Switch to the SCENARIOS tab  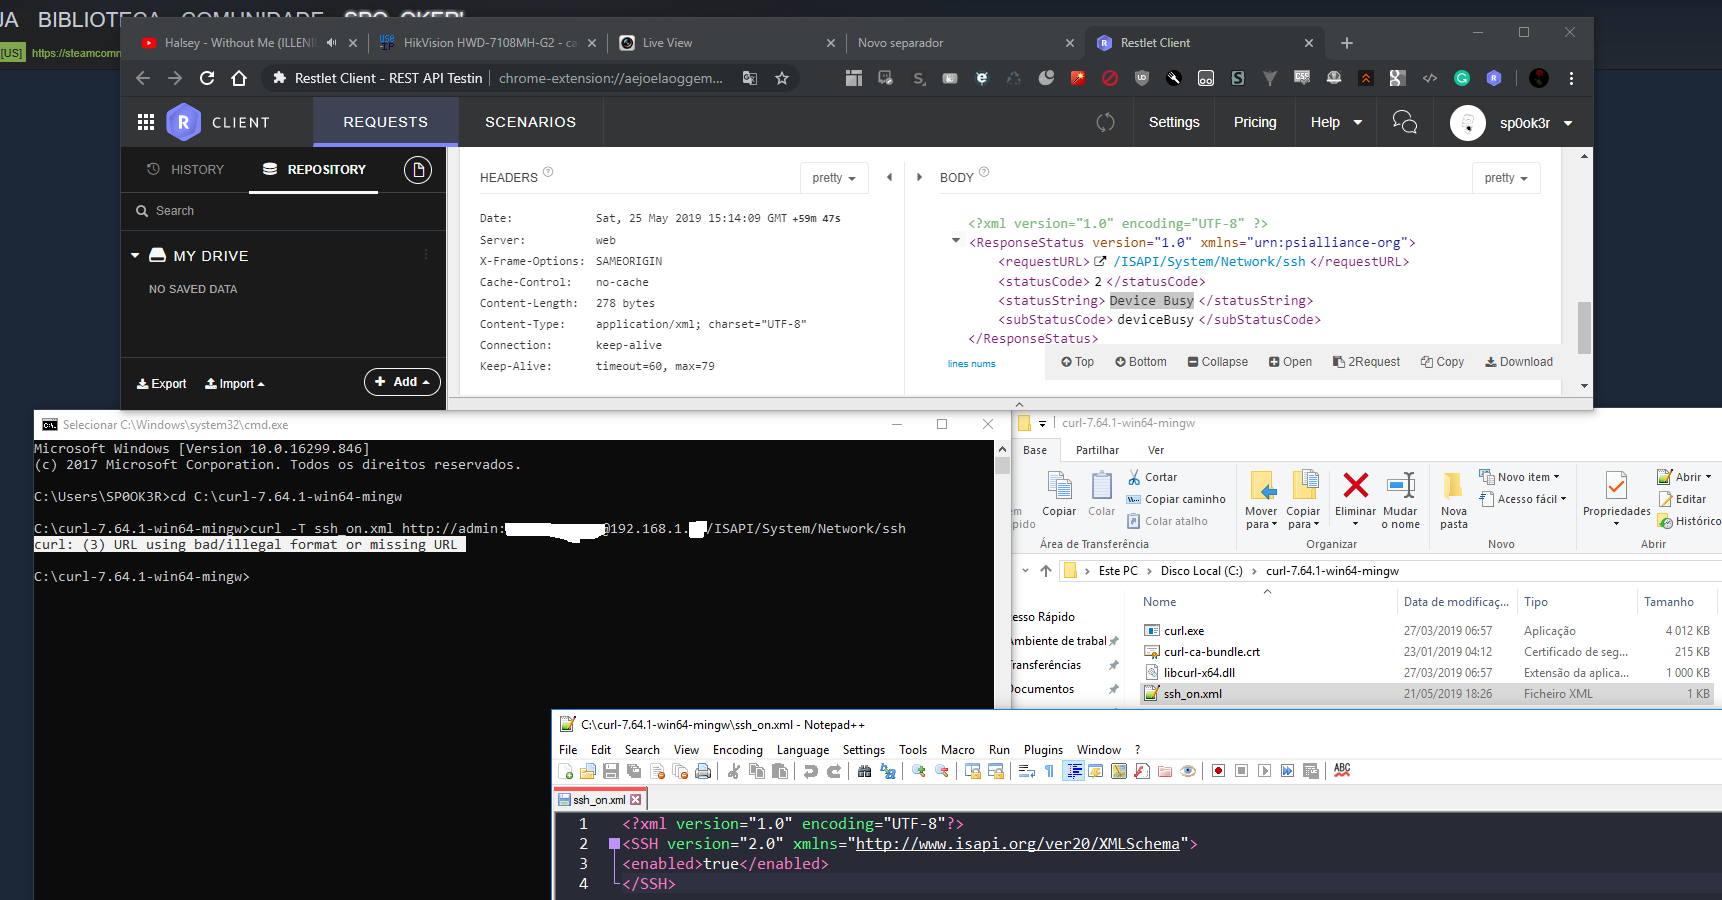click(530, 122)
